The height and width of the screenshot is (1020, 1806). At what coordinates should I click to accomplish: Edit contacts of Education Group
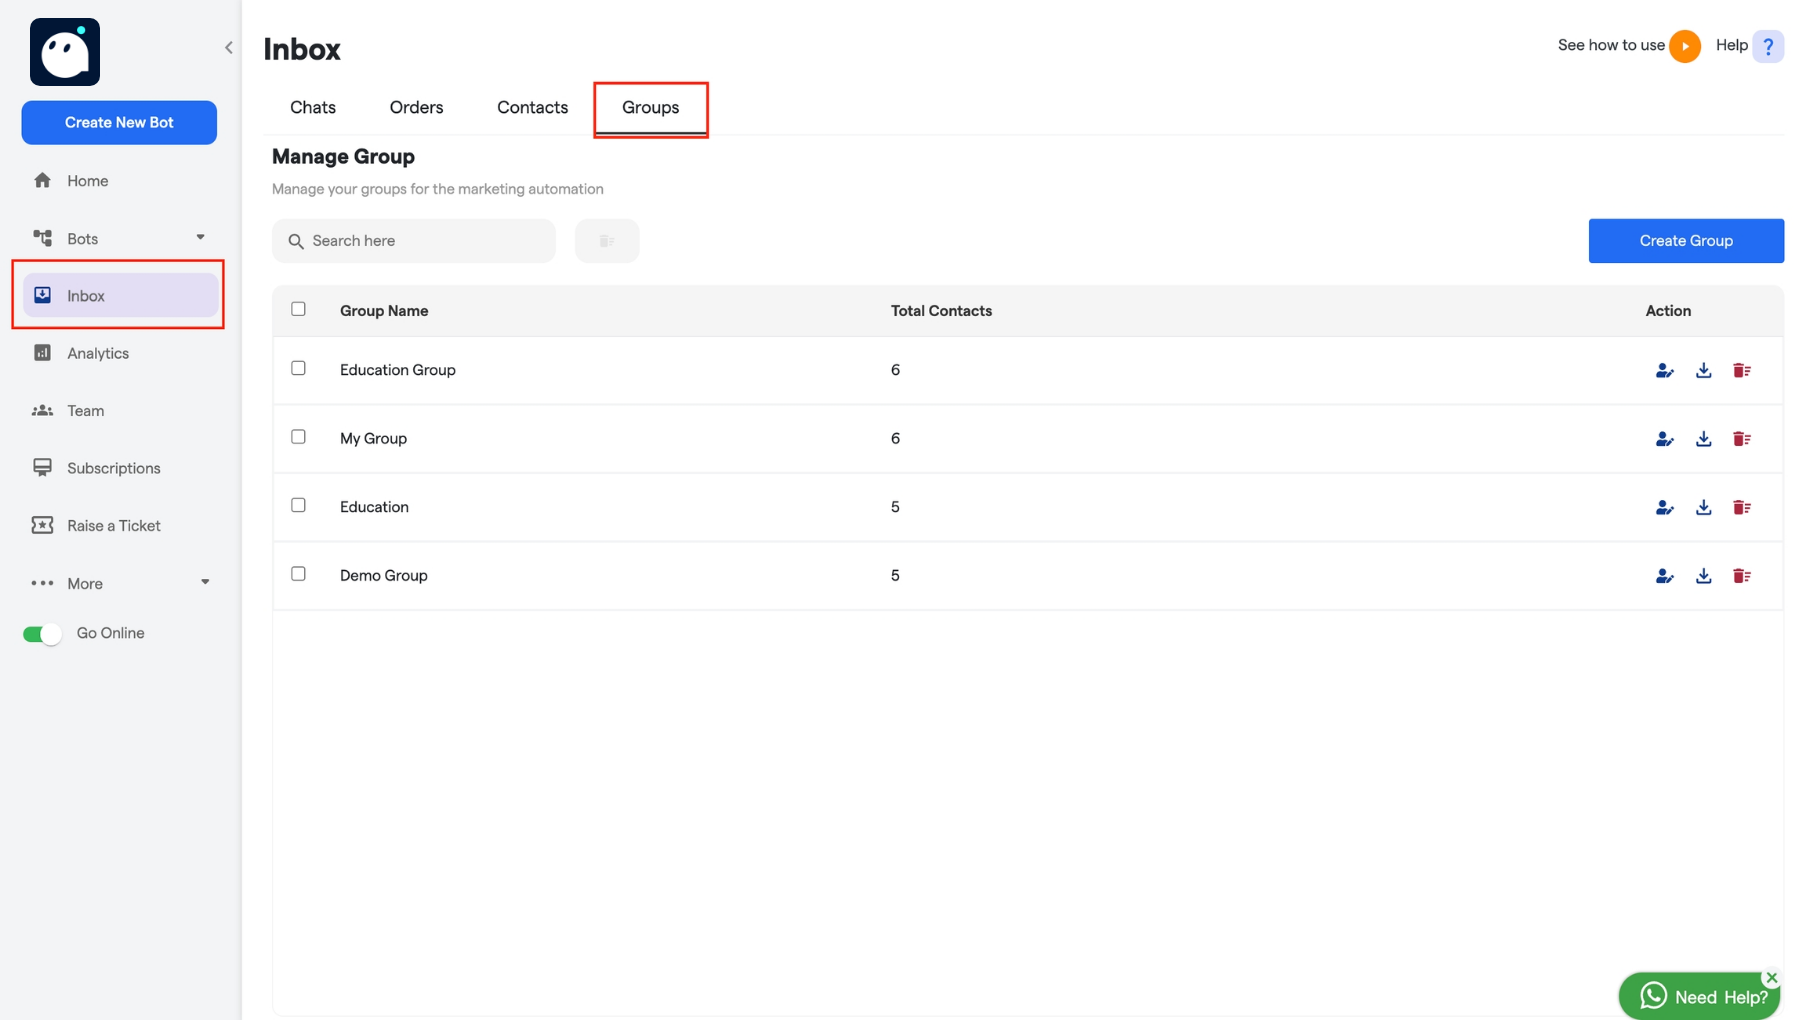tap(1664, 371)
